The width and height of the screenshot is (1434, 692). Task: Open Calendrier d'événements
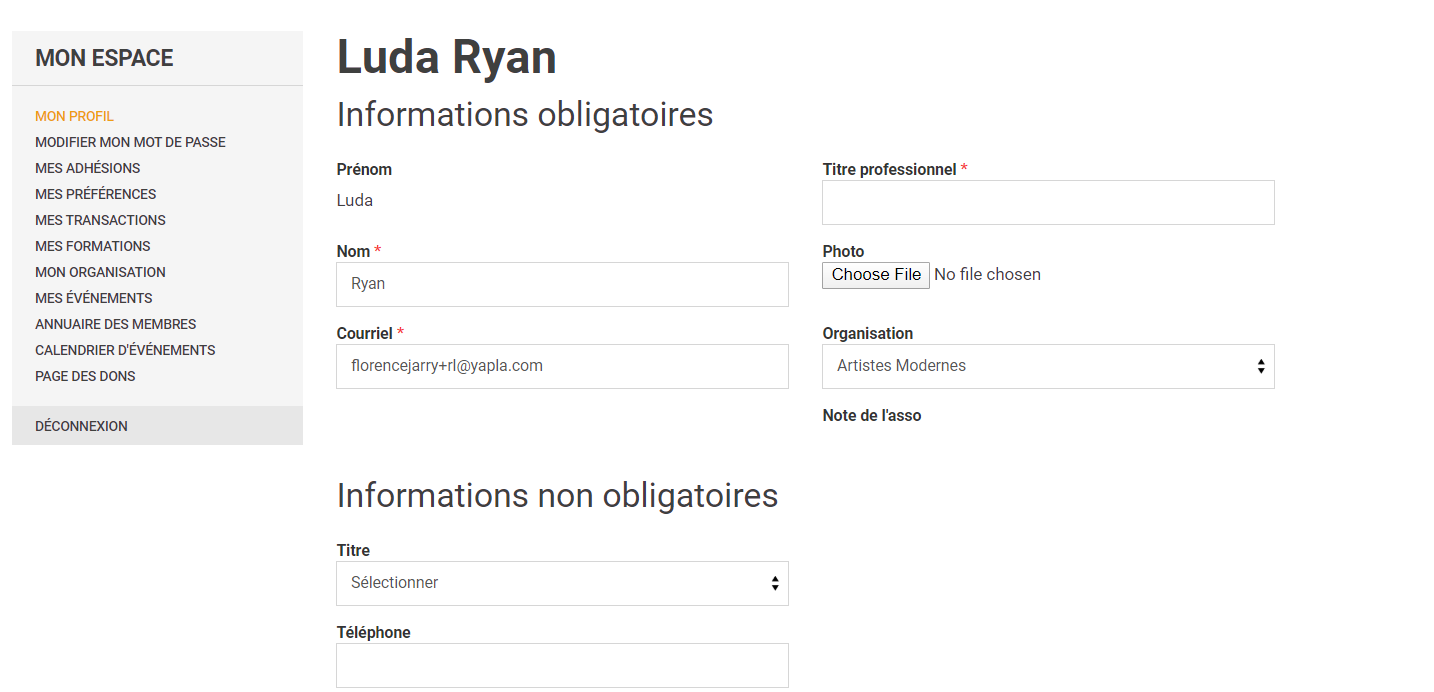pyautogui.click(x=125, y=350)
